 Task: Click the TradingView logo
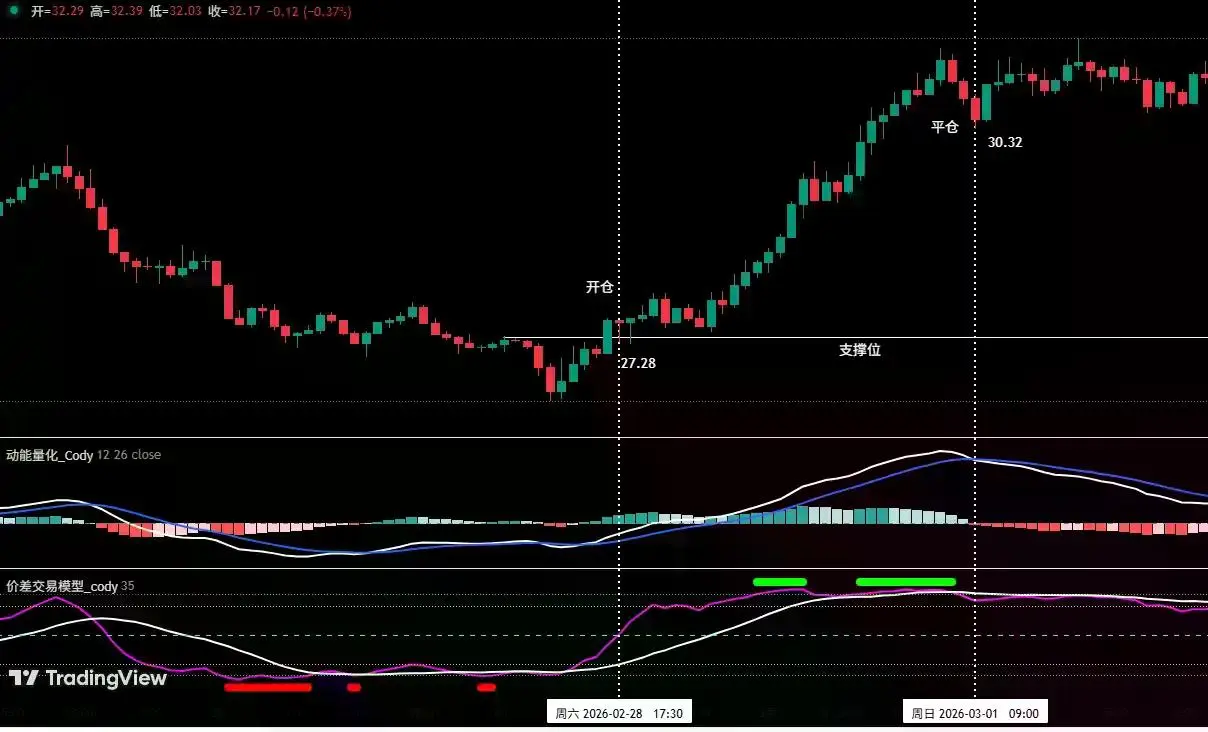(88, 678)
